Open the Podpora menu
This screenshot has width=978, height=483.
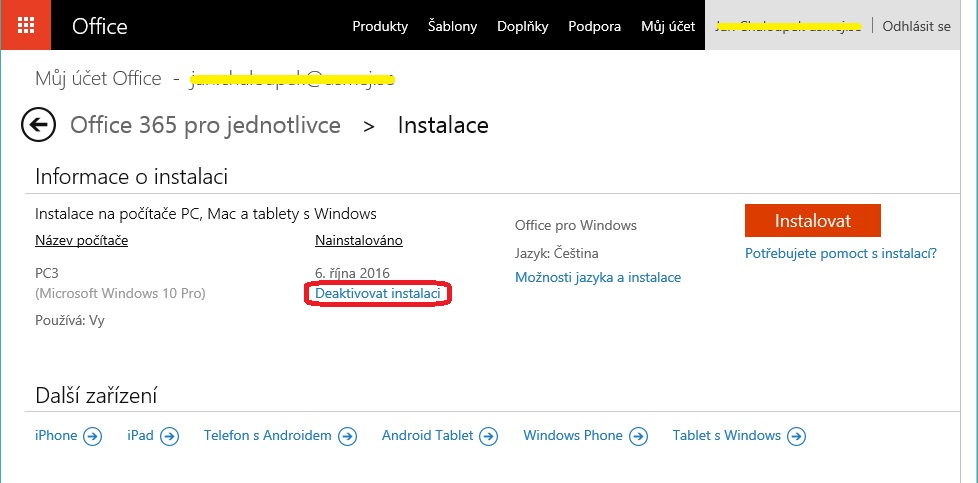594,26
